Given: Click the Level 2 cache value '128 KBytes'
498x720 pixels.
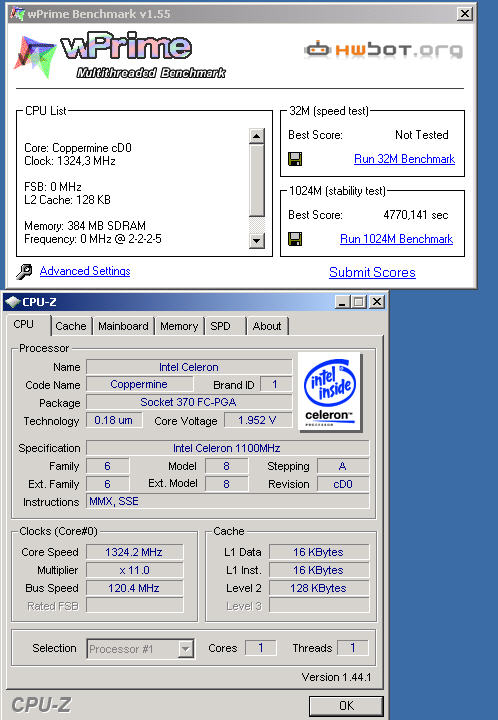Looking at the screenshot, I should pyautogui.click(x=319, y=588).
